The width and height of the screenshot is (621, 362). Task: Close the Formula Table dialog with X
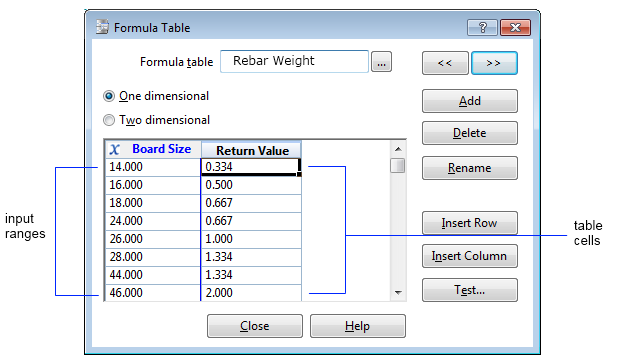tap(515, 28)
